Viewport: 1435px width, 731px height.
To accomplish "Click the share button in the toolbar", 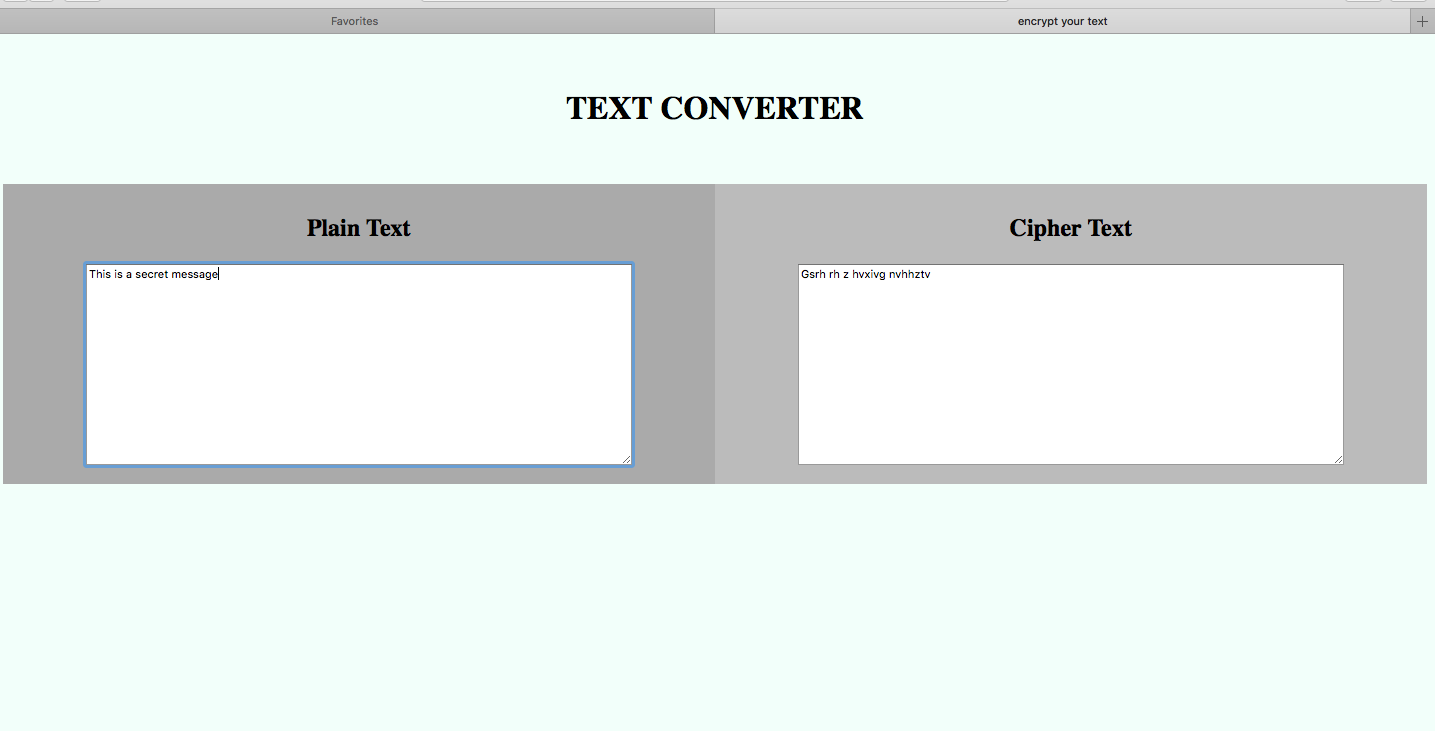I will point(1363,2).
